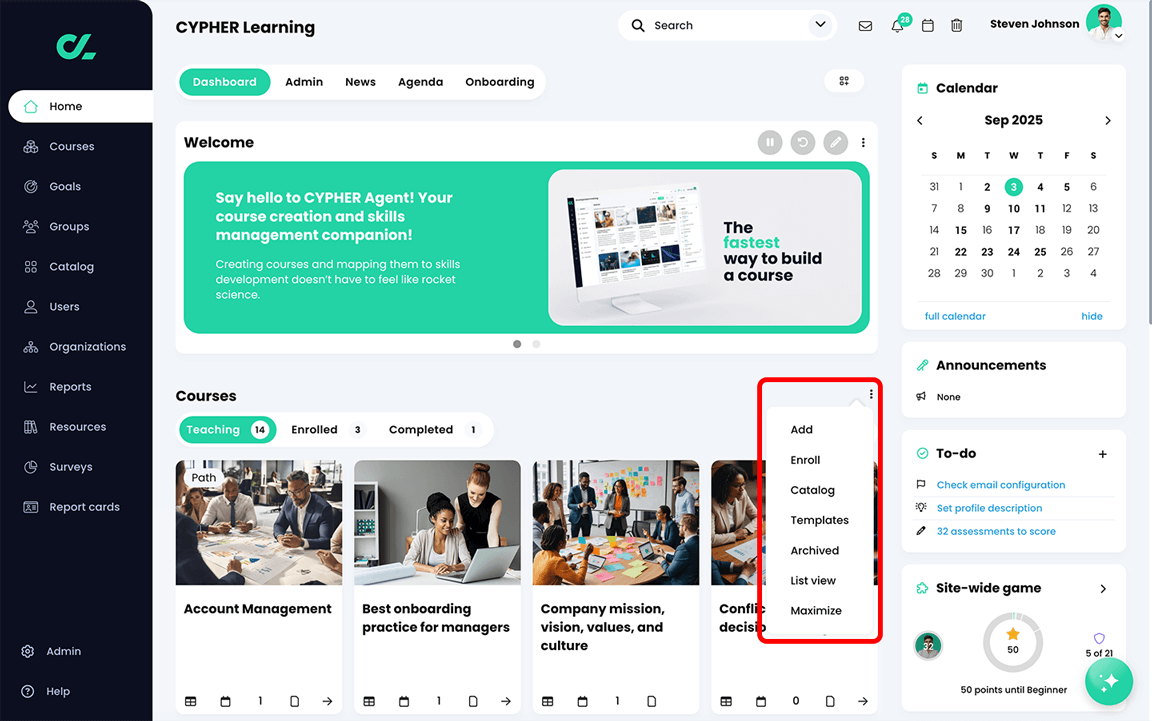
Task: Edit the Welcome widget with the pencil icon
Action: pyautogui.click(x=835, y=142)
